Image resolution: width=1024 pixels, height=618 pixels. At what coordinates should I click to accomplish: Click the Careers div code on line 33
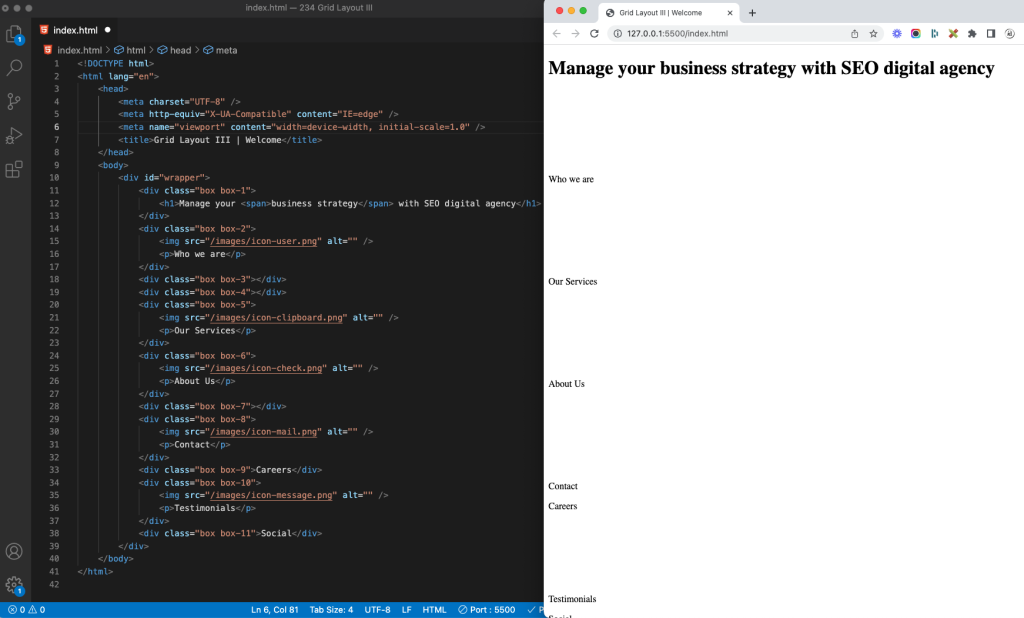click(x=231, y=470)
